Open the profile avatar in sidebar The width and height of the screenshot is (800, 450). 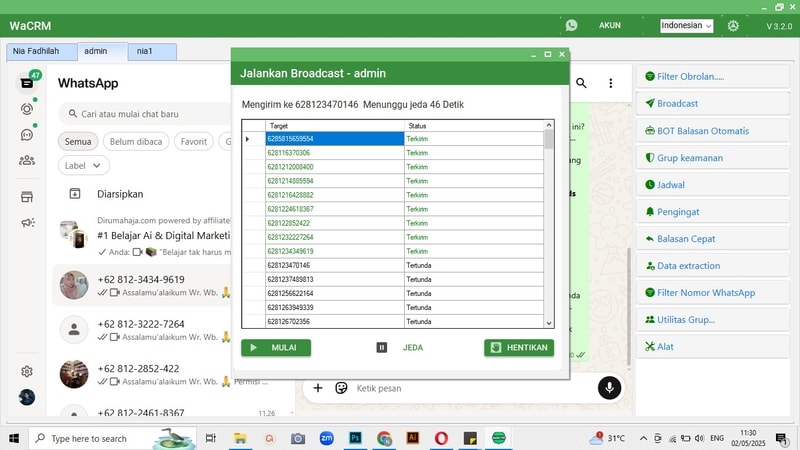tap(27, 397)
